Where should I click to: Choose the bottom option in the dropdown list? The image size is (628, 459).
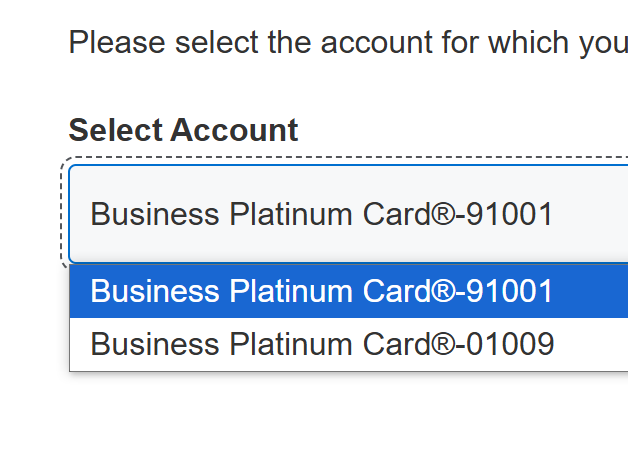pyautogui.click(x=322, y=344)
